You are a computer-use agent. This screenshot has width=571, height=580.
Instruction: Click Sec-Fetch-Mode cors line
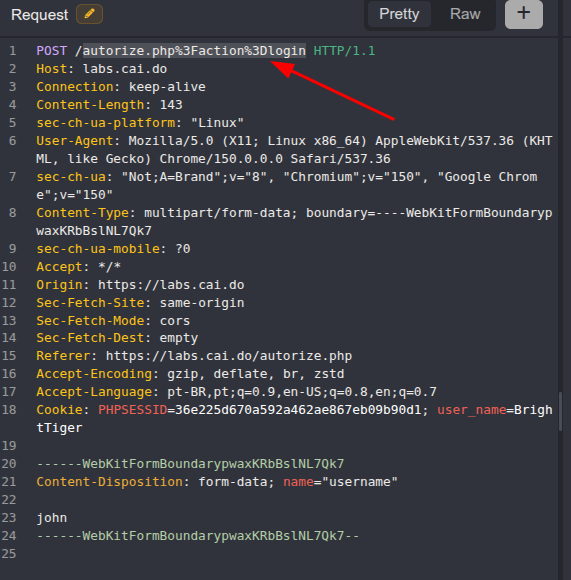click(113, 321)
